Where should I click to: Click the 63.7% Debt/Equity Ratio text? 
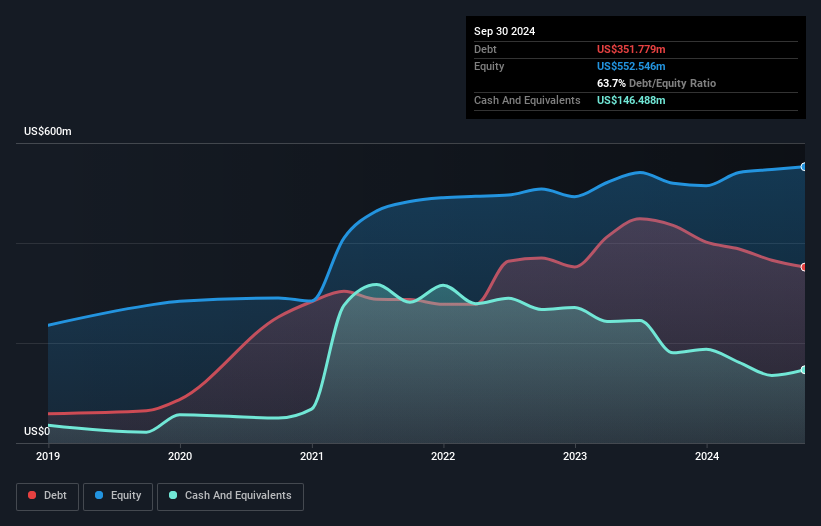point(656,83)
